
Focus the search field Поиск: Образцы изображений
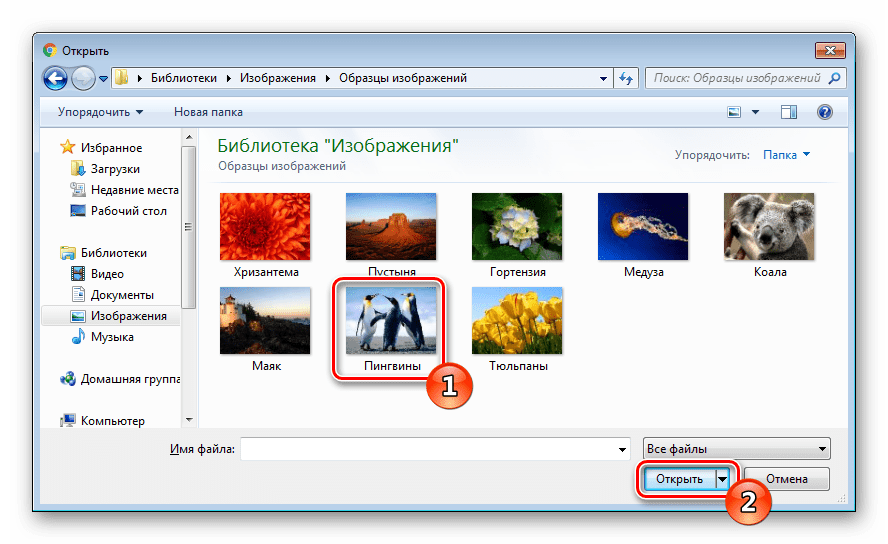(736, 78)
